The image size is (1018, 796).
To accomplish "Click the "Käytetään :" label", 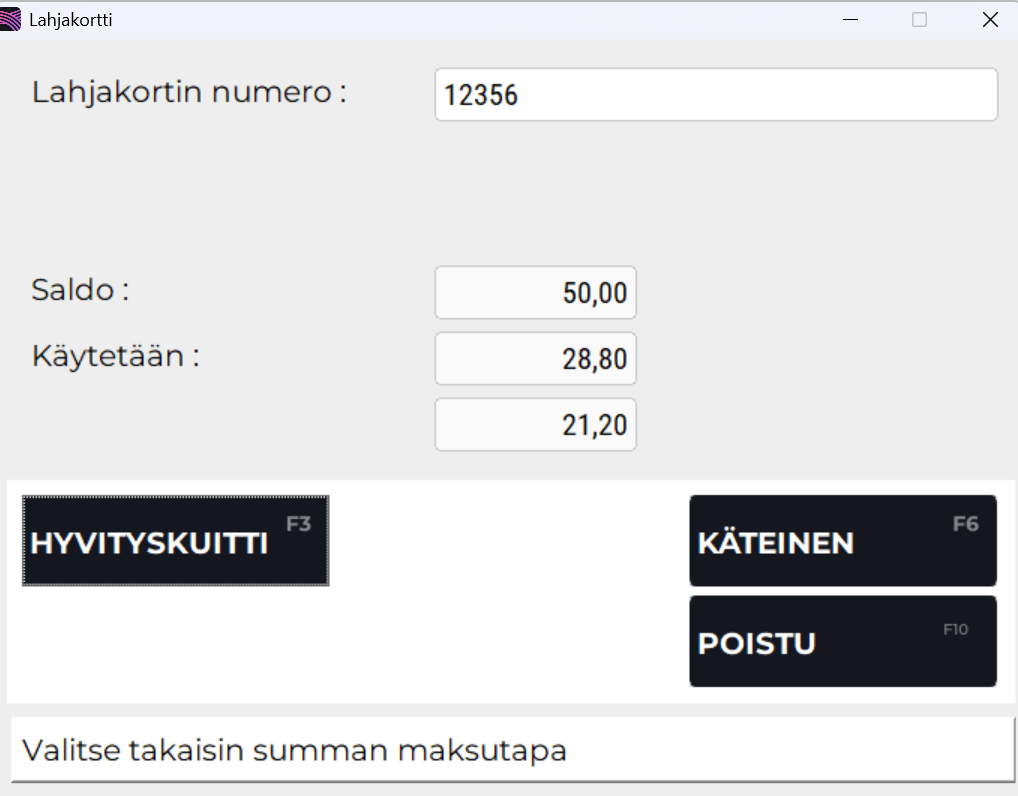I will point(115,356).
